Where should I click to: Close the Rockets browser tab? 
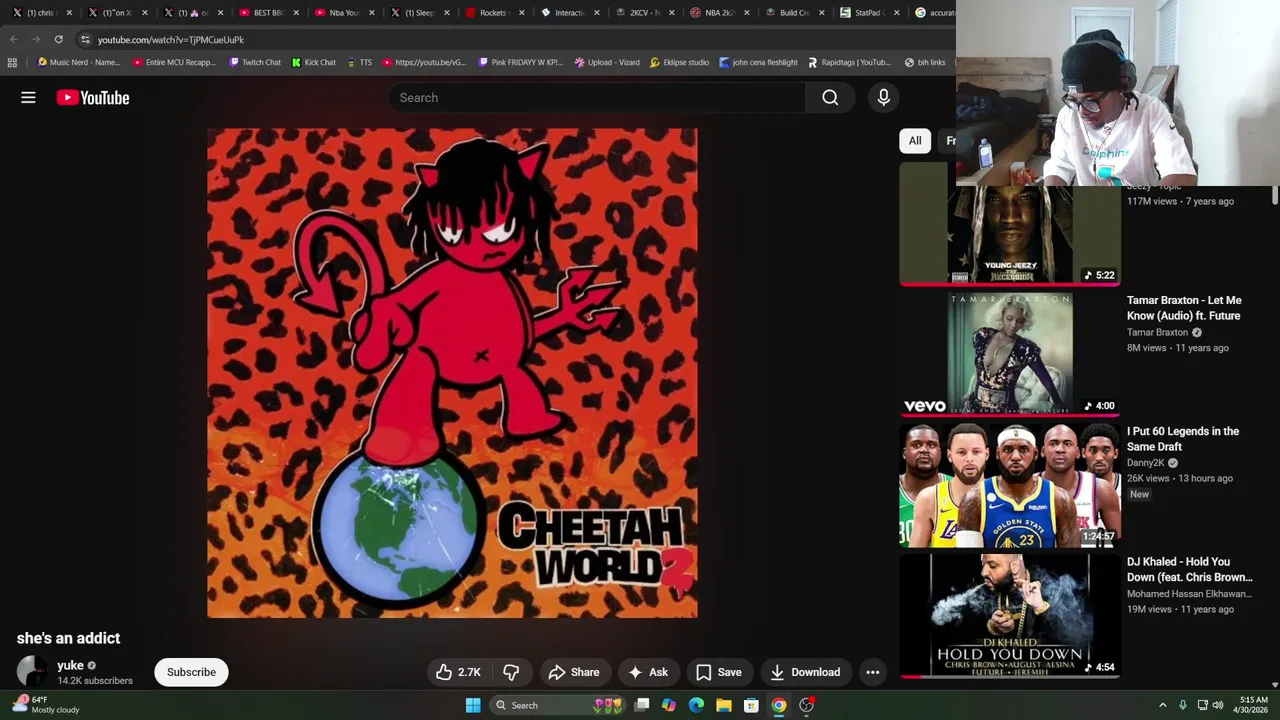click(x=521, y=13)
